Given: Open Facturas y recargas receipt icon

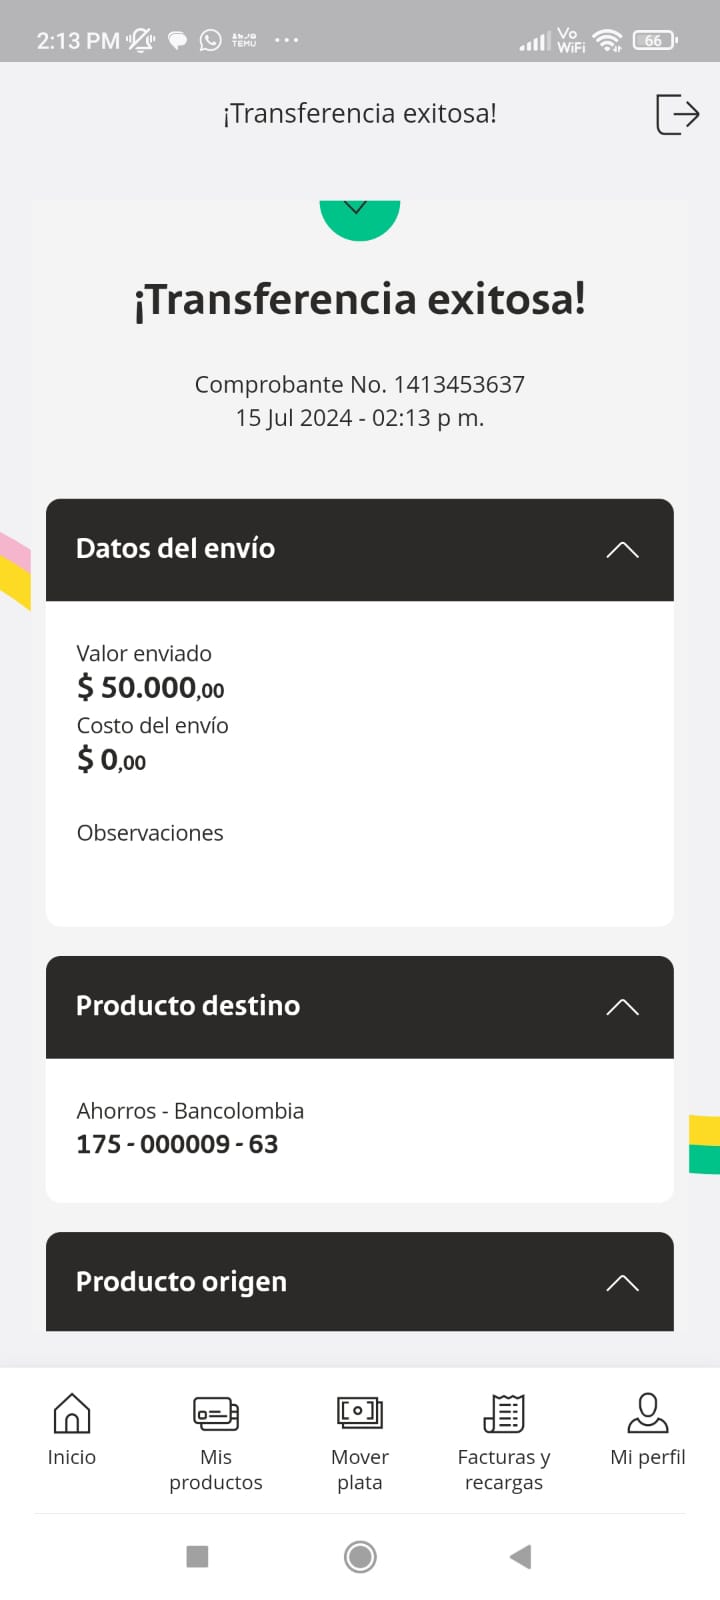Looking at the screenshot, I should tap(504, 1414).
